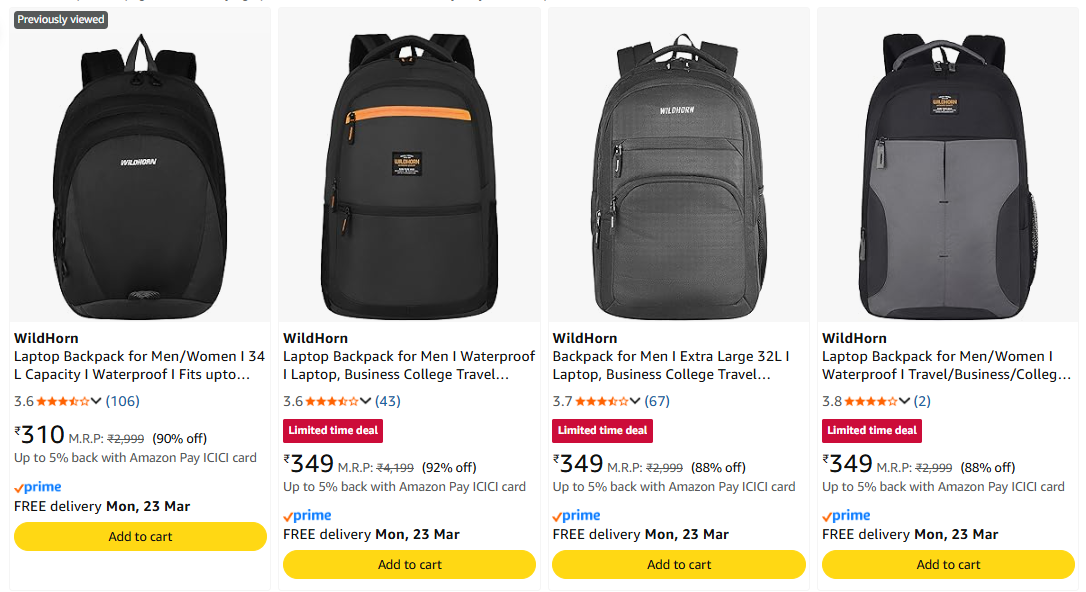Expand rating chevron on 2-review backpack
This screenshot has height=592, width=1086.
click(906, 401)
